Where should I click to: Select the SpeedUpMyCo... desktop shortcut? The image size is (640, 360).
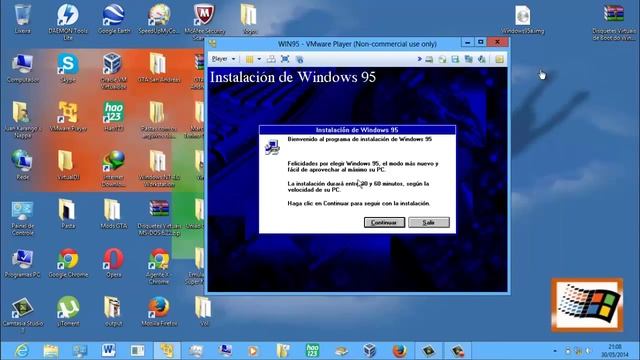[x=159, y=18]
